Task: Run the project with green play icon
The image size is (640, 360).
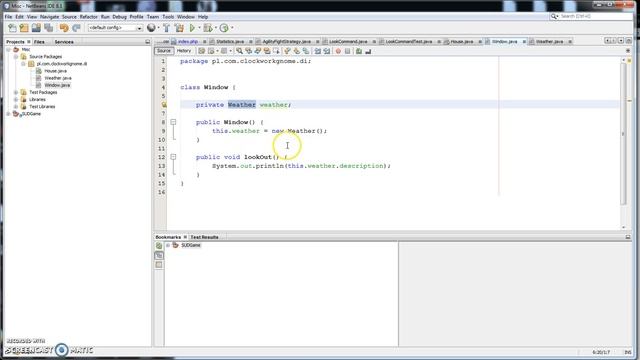Action: (x=192, y=28)
